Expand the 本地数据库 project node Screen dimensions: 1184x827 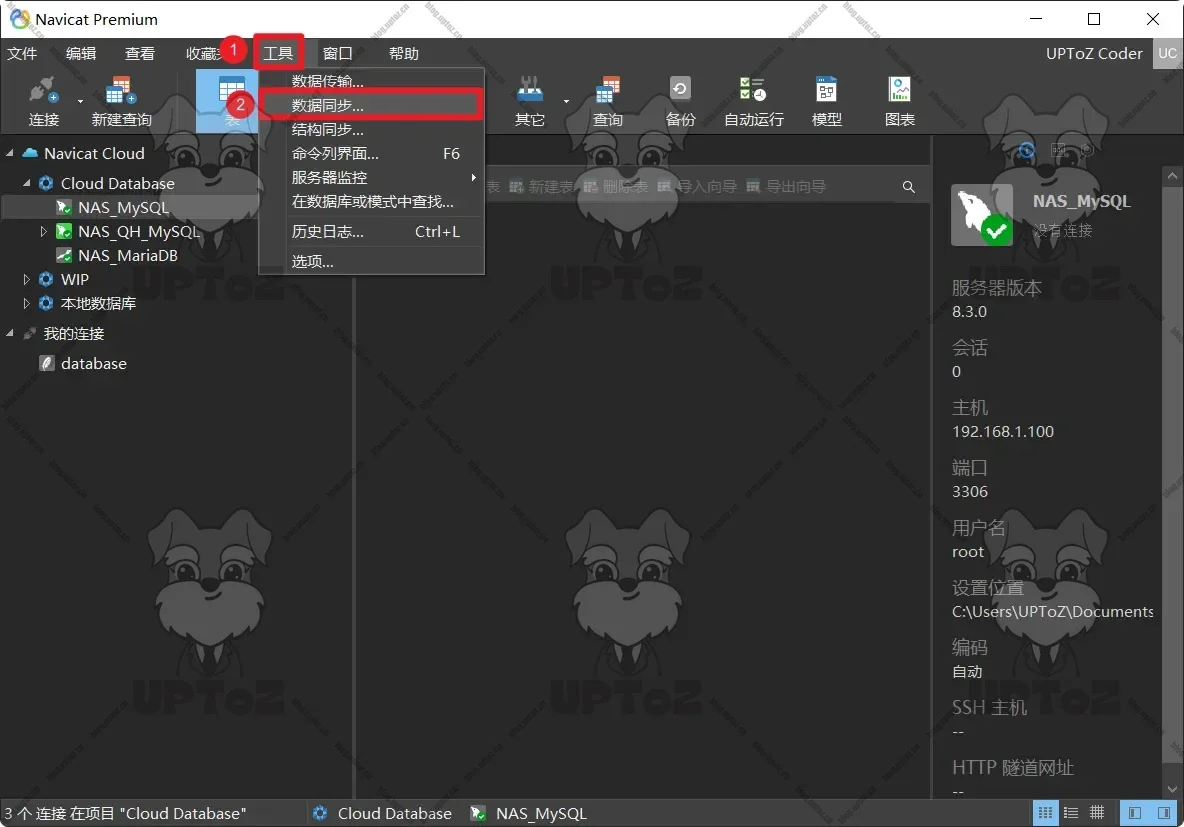pyautogui.click(x=26, y=304)
